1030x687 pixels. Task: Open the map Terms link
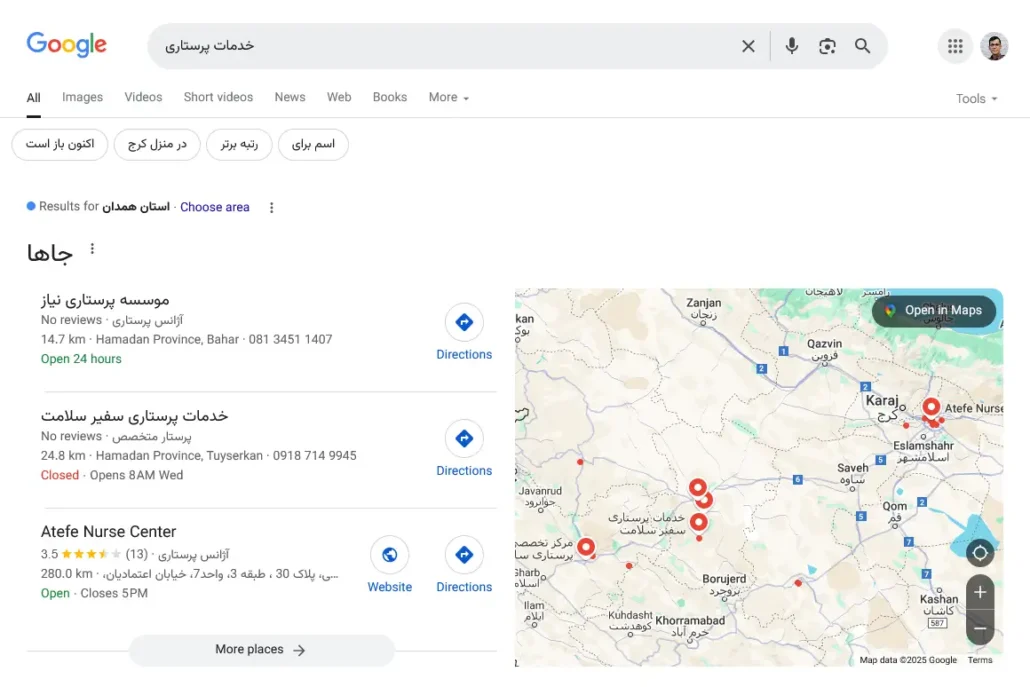pos(979,660)
